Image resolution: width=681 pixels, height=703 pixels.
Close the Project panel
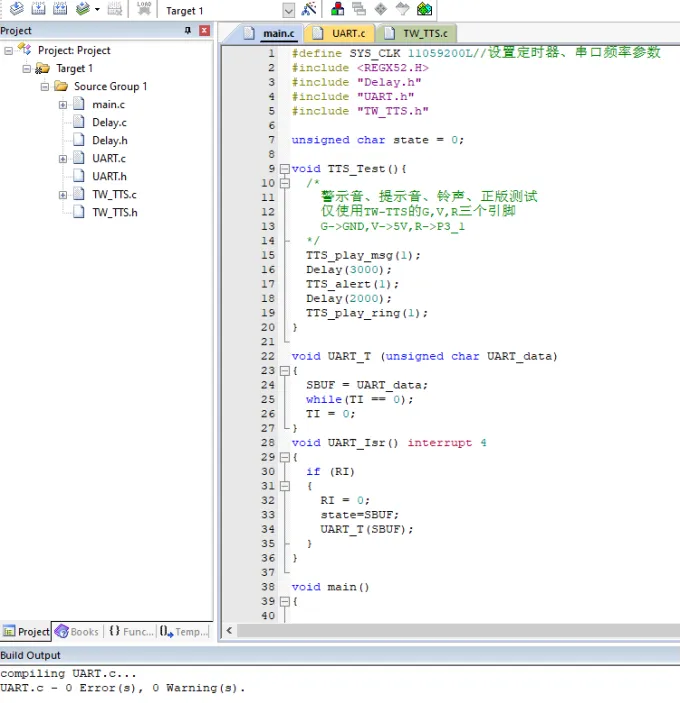[204, 31]
